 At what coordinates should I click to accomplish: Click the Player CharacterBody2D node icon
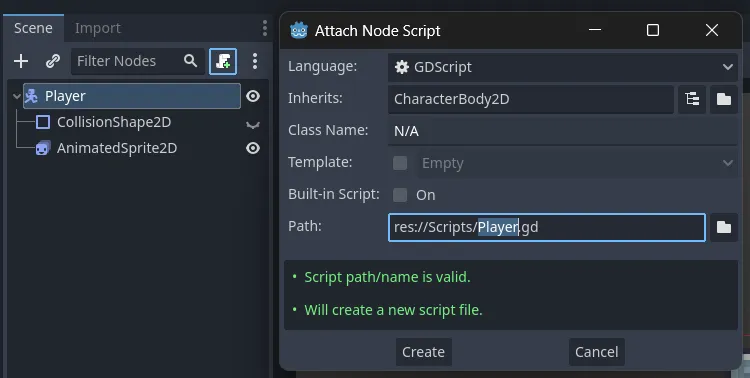pyautogui.click(x=32, y=96)
